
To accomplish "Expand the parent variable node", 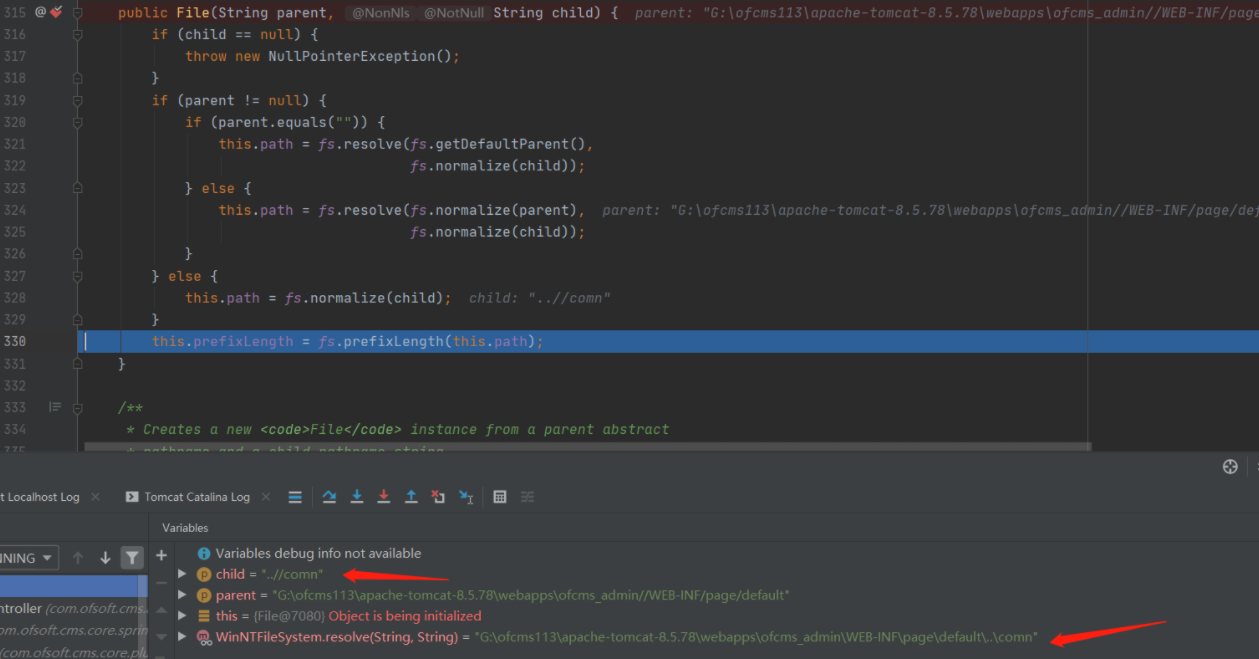I will [x=182, y=595].
